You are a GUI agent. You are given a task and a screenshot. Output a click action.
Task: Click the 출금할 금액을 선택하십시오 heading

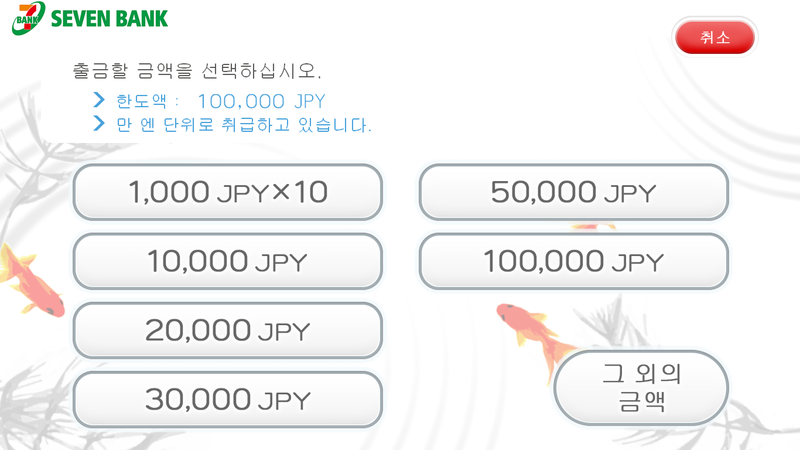coord(197,70)
